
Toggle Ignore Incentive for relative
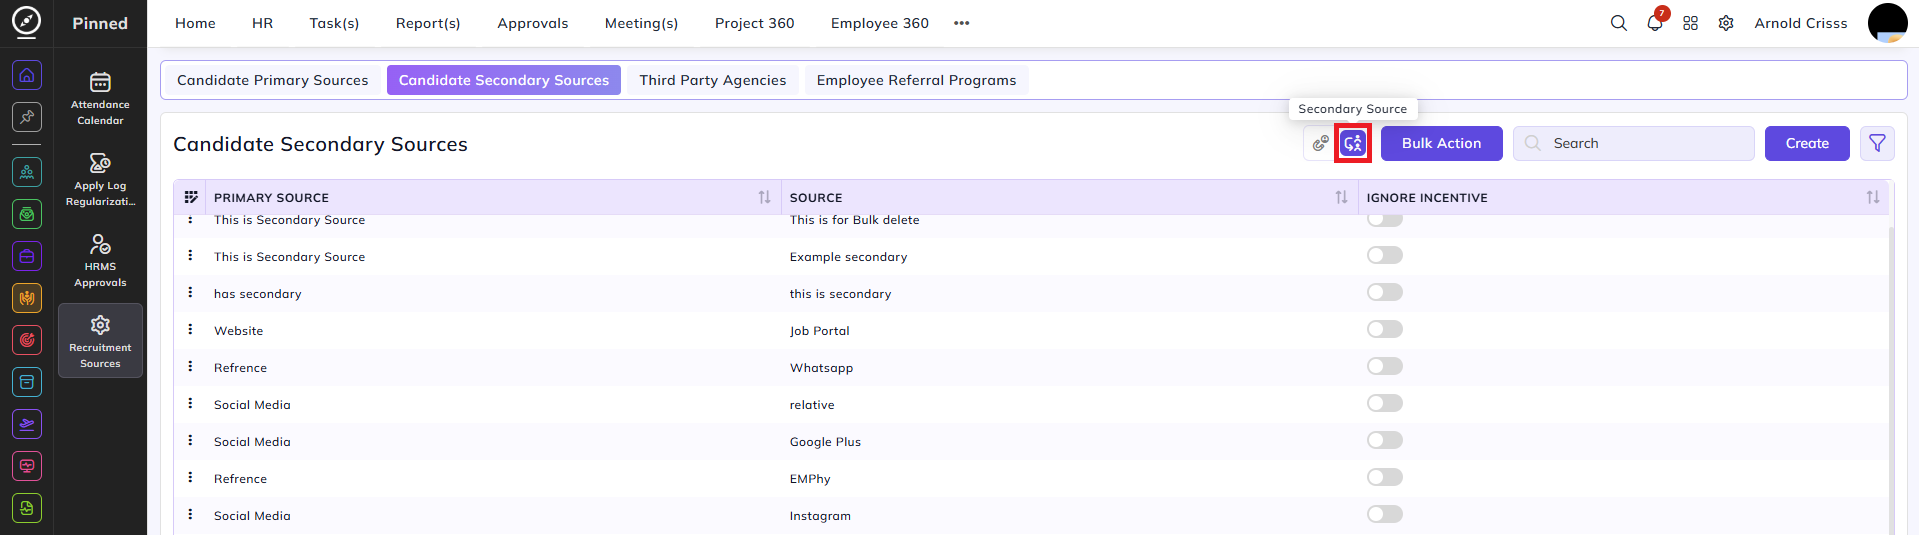(1385, 403)
